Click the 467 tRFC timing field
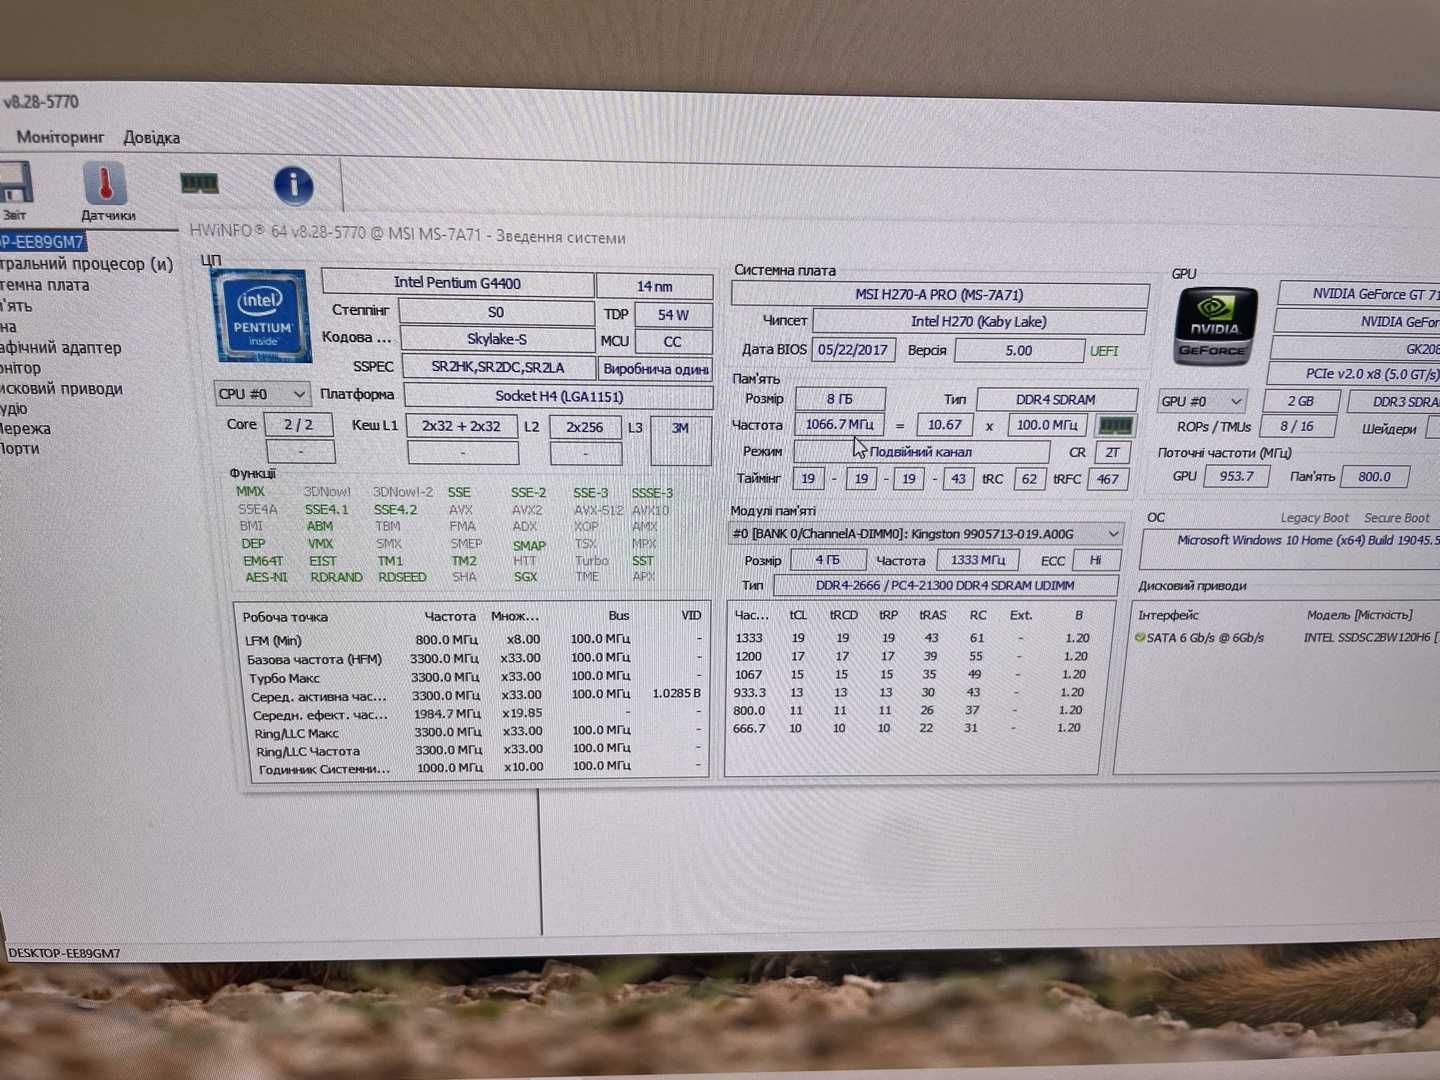1440x1080 pixels. [1108, 478]
